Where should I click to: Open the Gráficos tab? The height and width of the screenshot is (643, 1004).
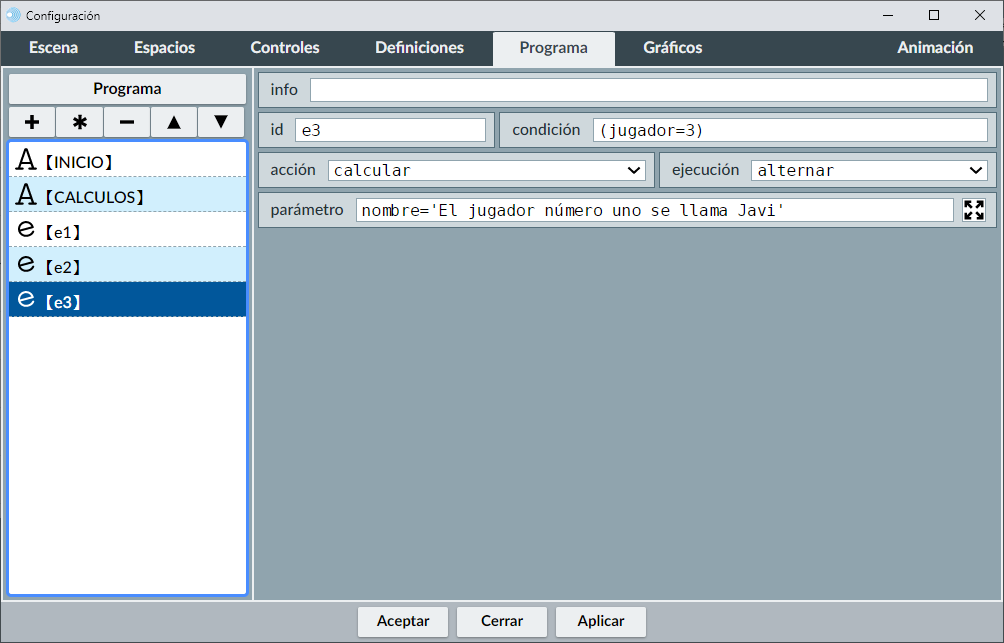coord(672,48)
